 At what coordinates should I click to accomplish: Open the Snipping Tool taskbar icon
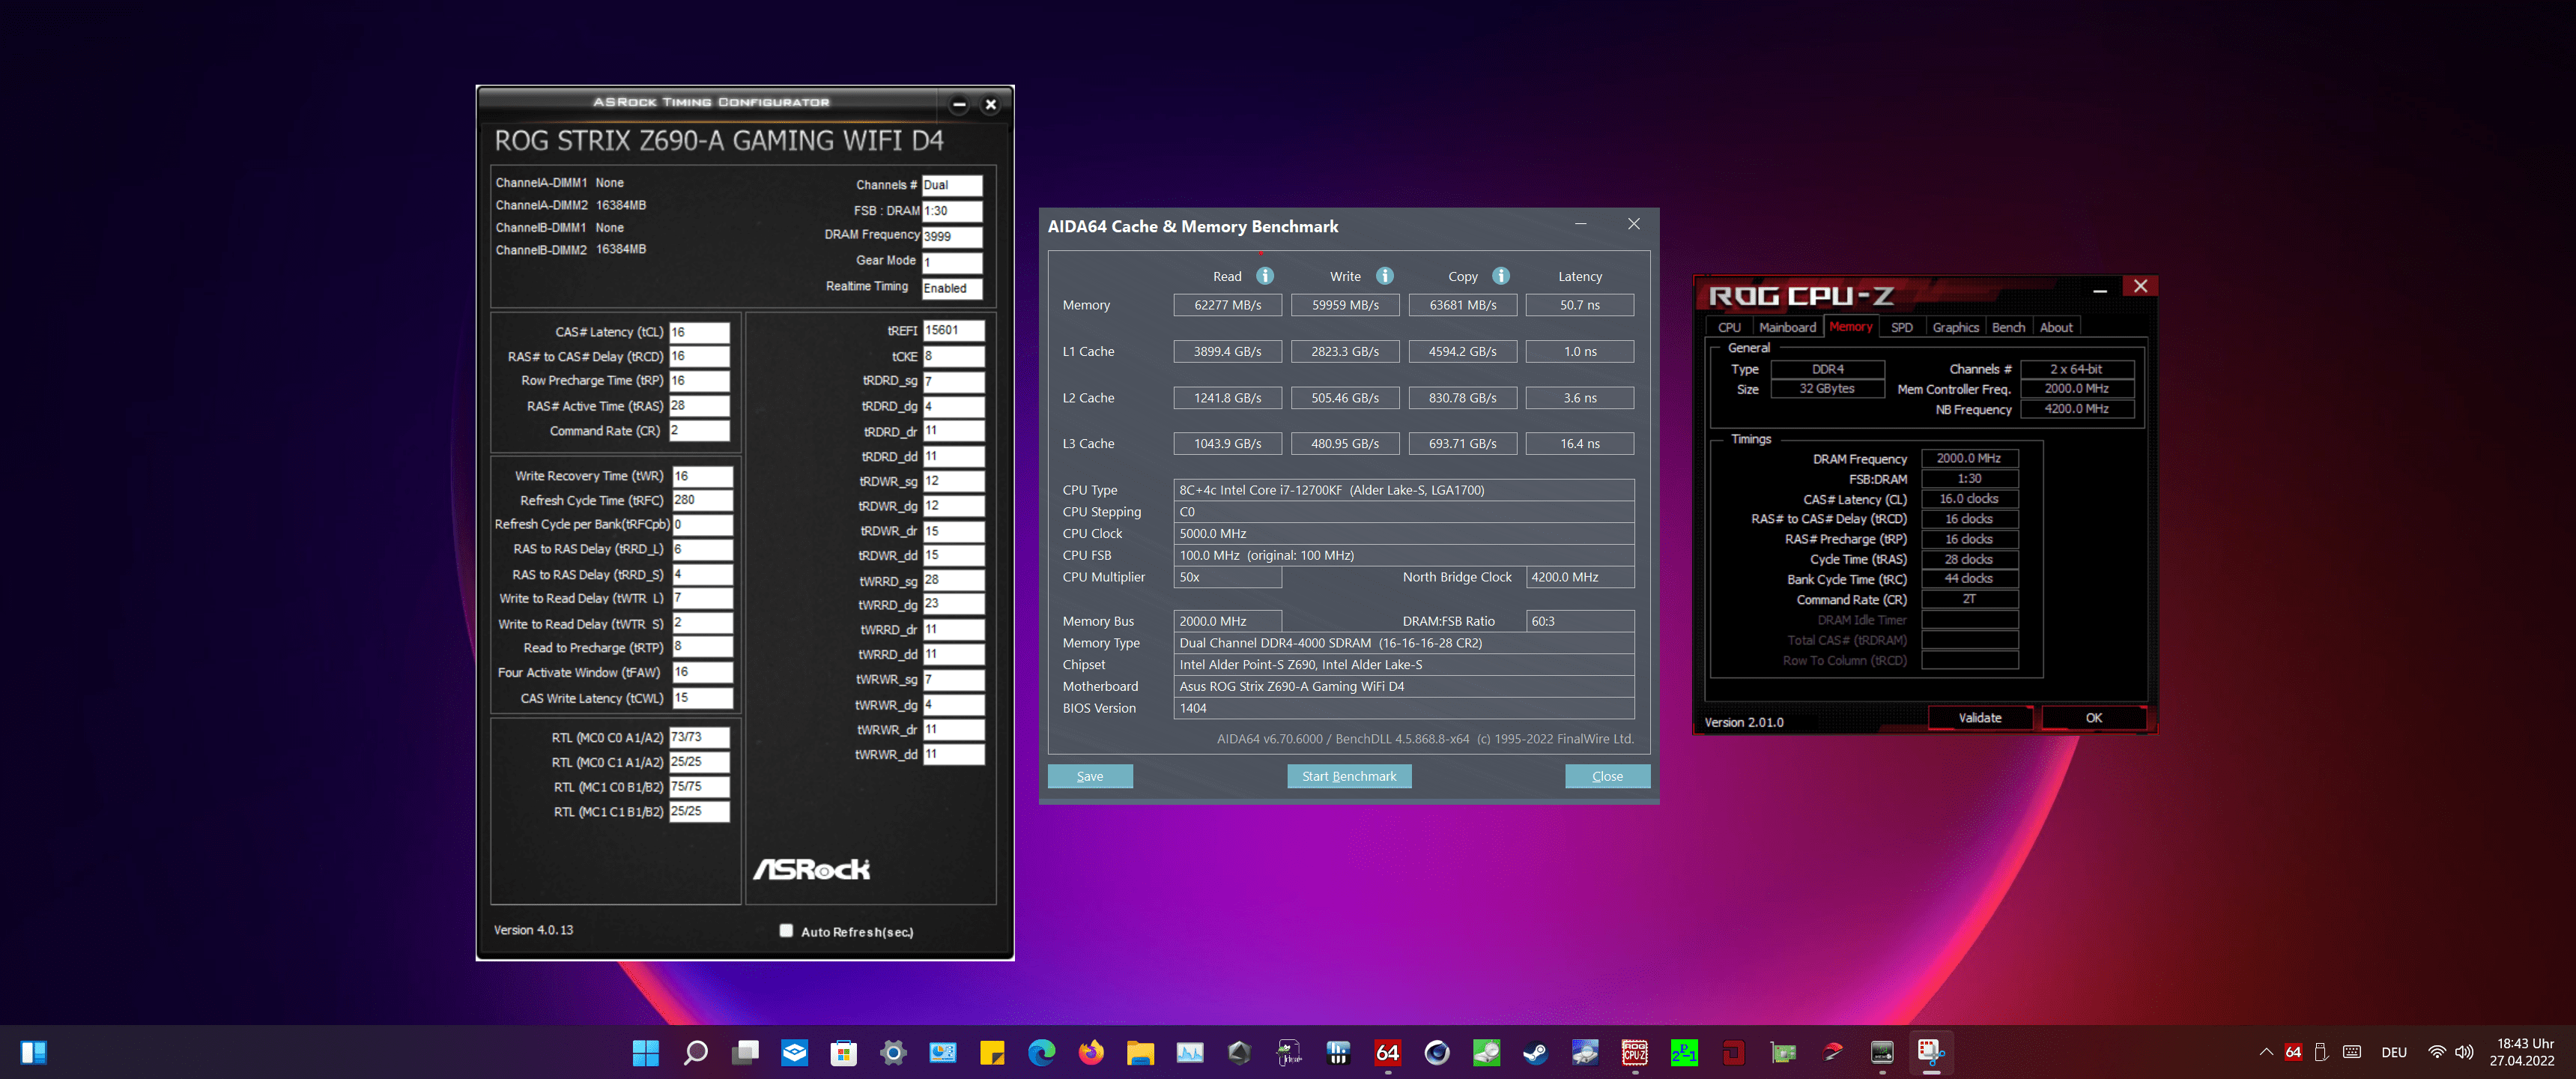[x=1931, y=1052]
